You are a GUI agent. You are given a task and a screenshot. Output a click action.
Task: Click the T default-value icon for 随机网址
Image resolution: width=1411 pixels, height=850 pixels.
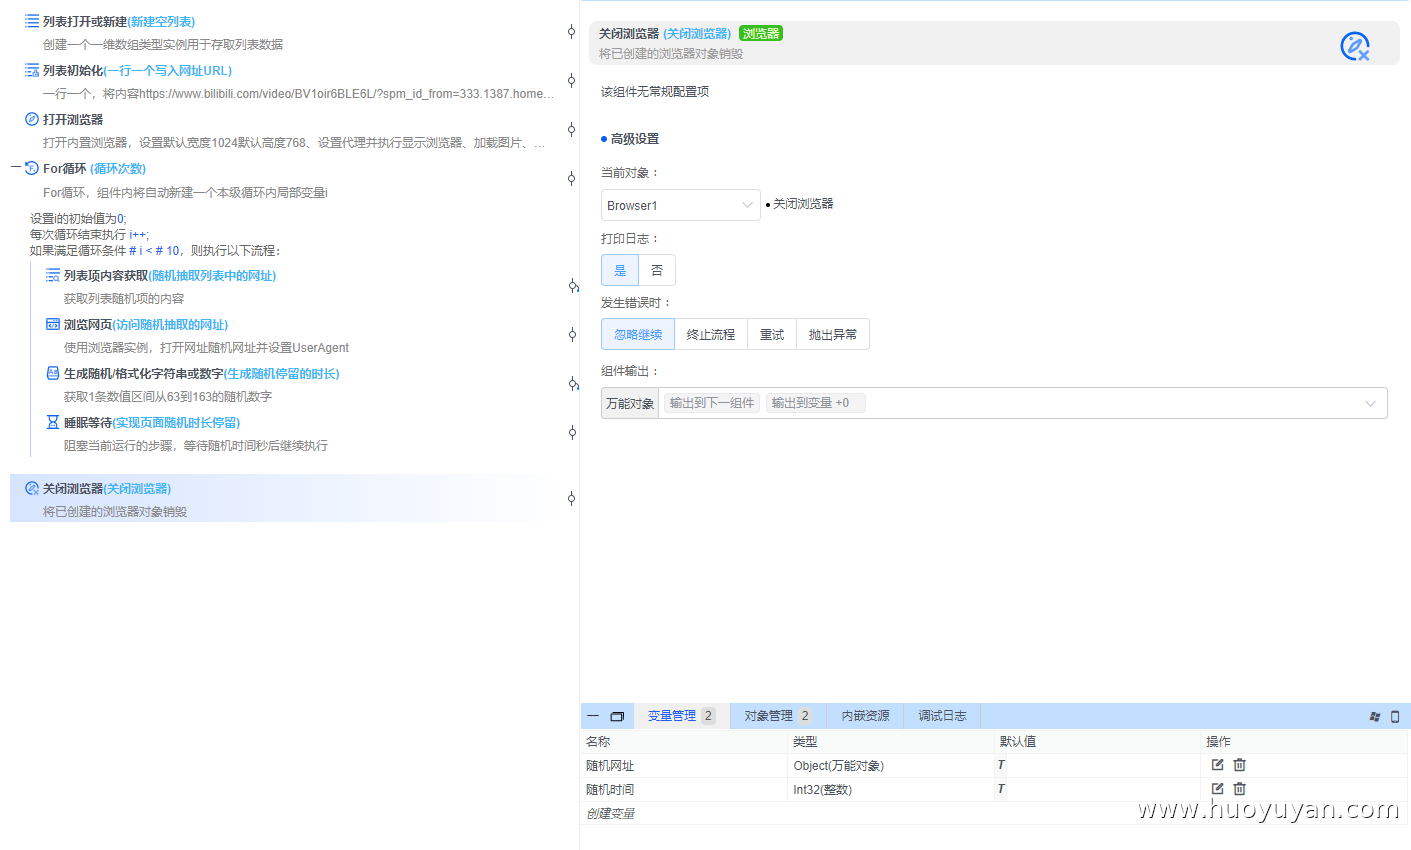pyautogui.click(x=1001, y=765)
